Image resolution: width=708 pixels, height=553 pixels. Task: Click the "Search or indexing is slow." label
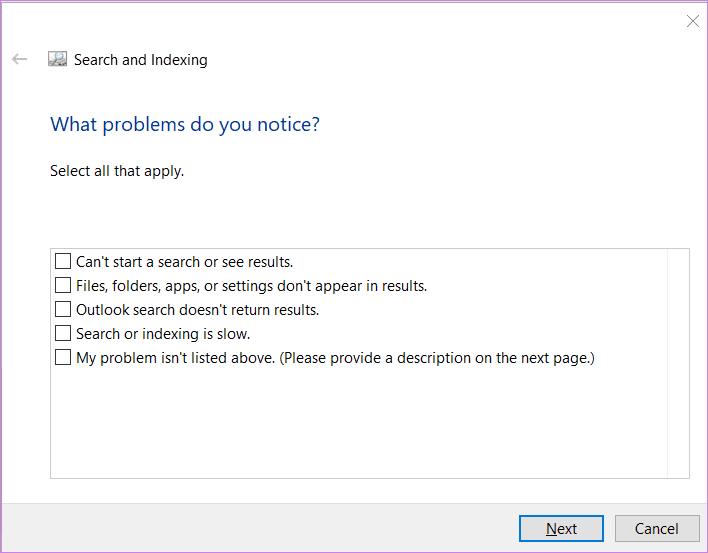click(163, 334)
